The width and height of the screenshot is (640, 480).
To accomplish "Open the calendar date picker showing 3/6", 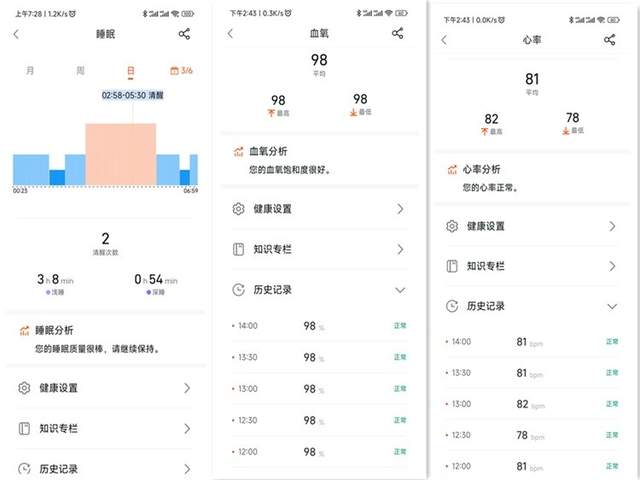I will point(181,71).
